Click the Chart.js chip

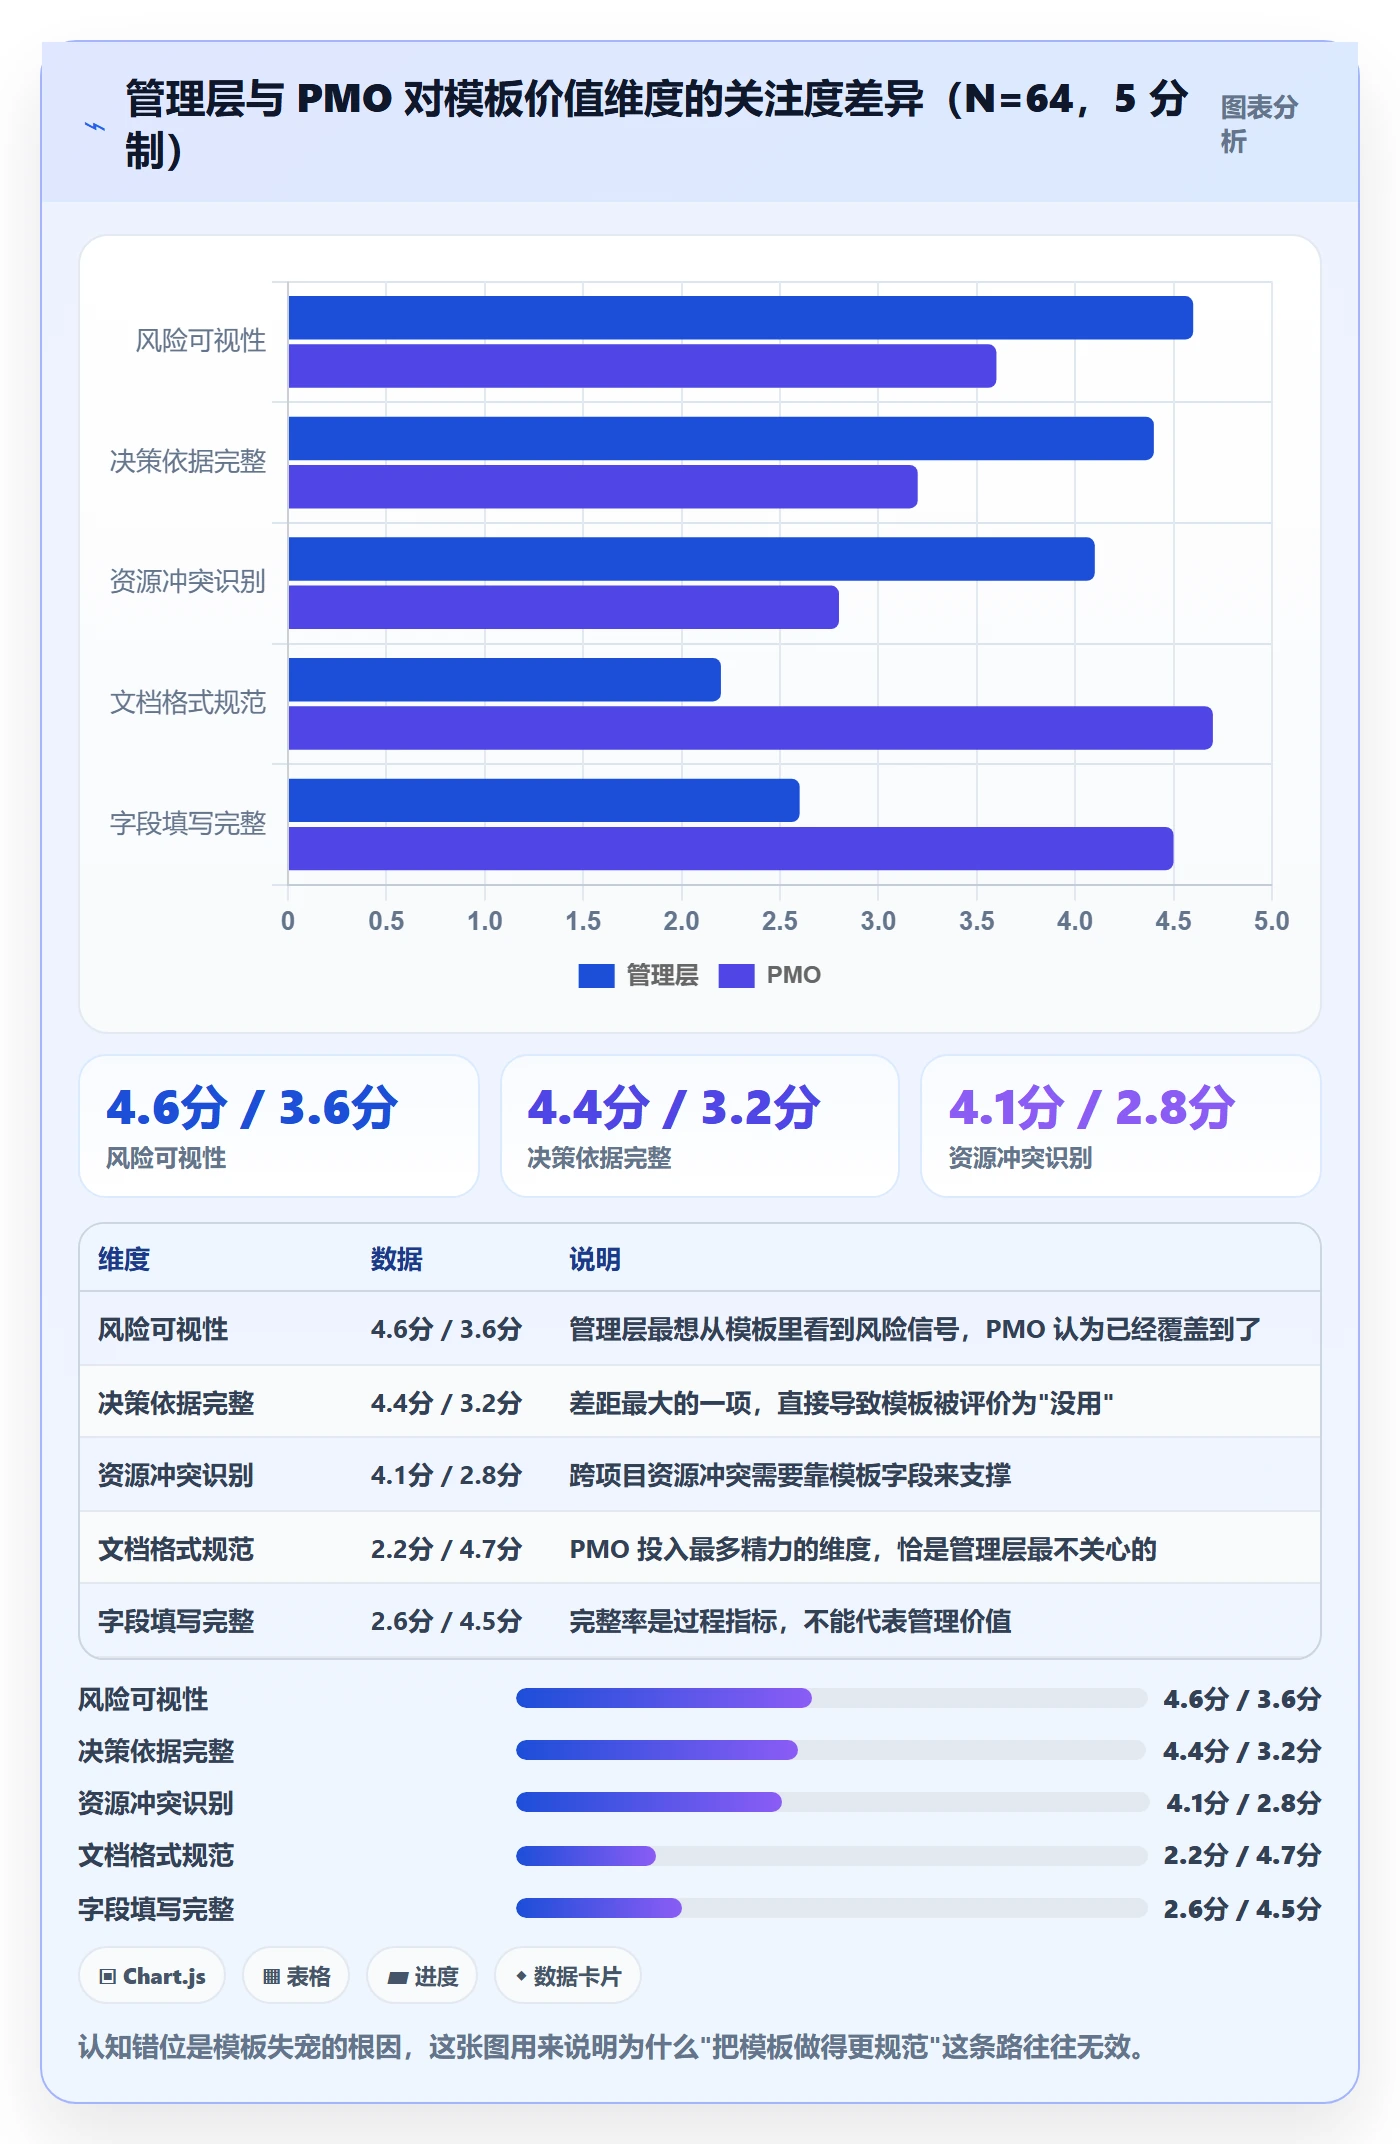152,1976
